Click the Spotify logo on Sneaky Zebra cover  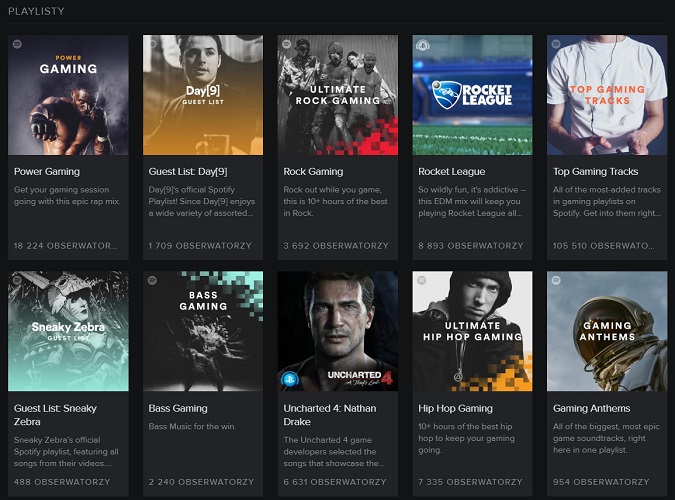click(x=17, y=280)
